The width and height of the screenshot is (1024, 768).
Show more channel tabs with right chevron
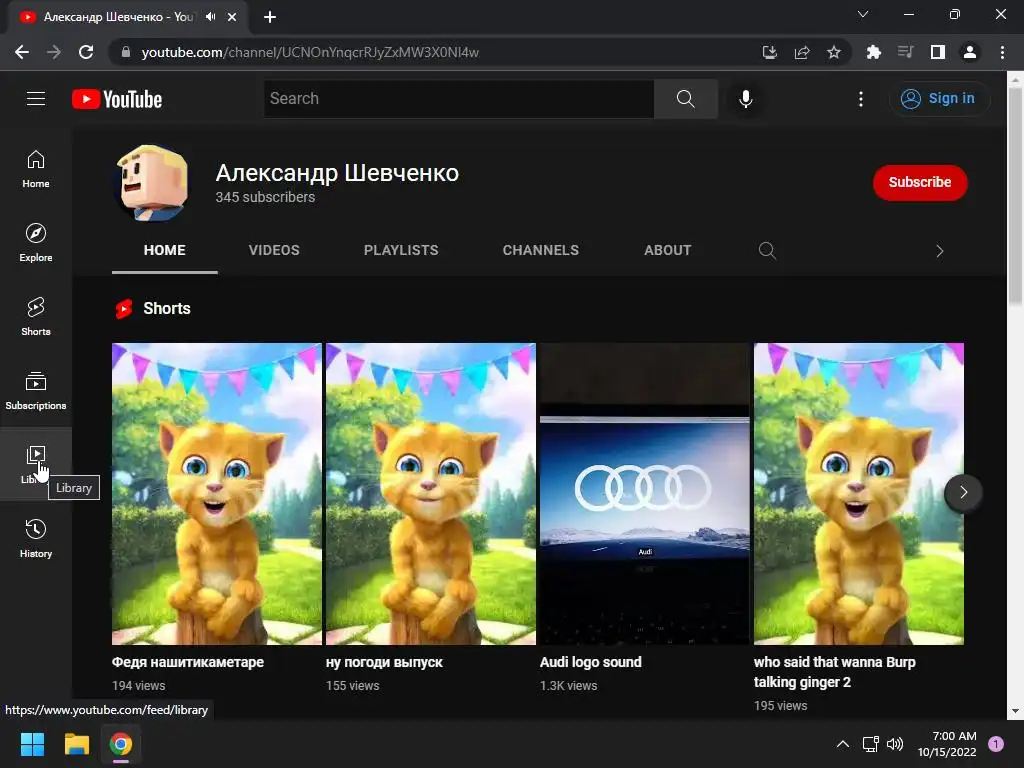coord(940,251)
